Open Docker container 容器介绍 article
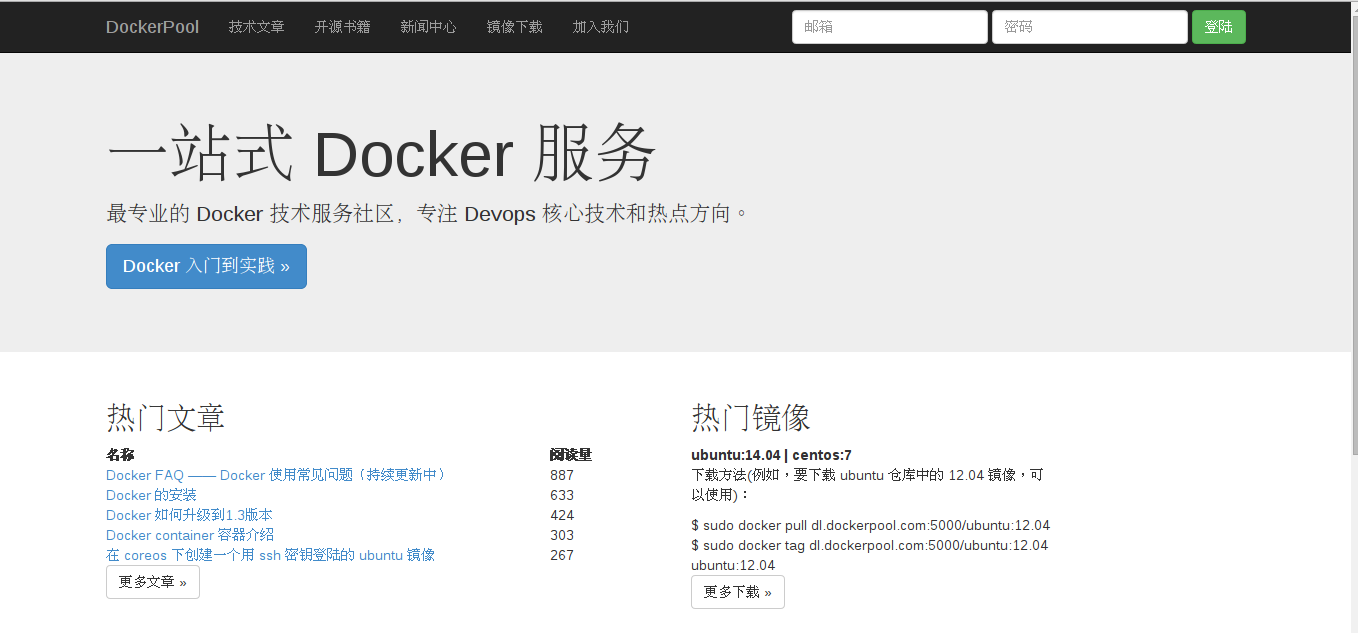This screenshot has width=1358, height=633. (190, 535)
